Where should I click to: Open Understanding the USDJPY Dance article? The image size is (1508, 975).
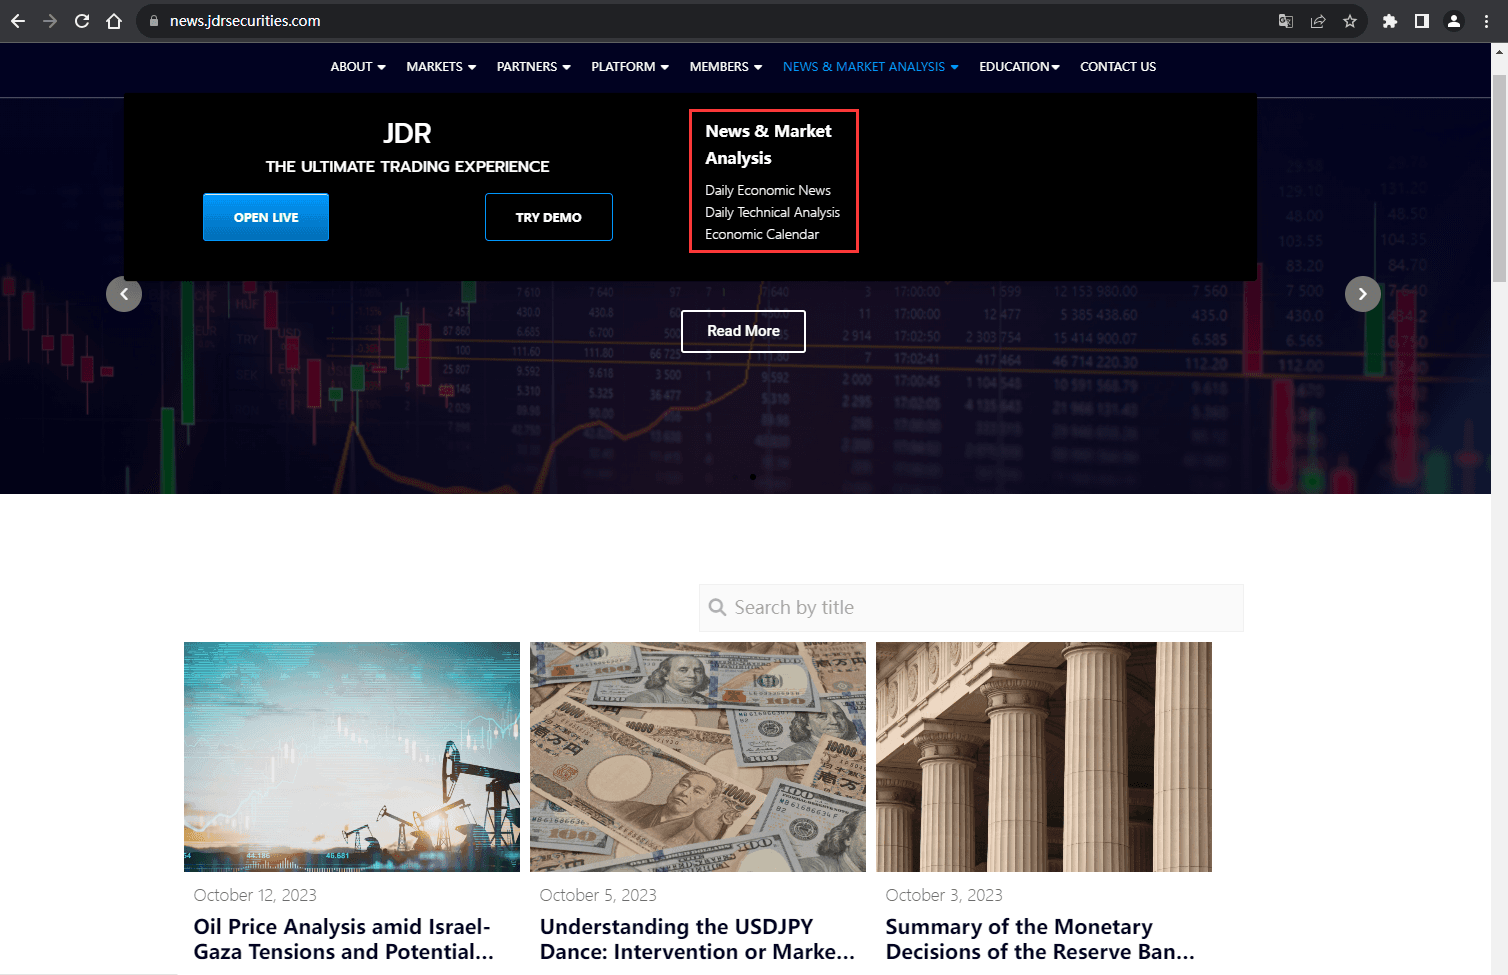697,939
